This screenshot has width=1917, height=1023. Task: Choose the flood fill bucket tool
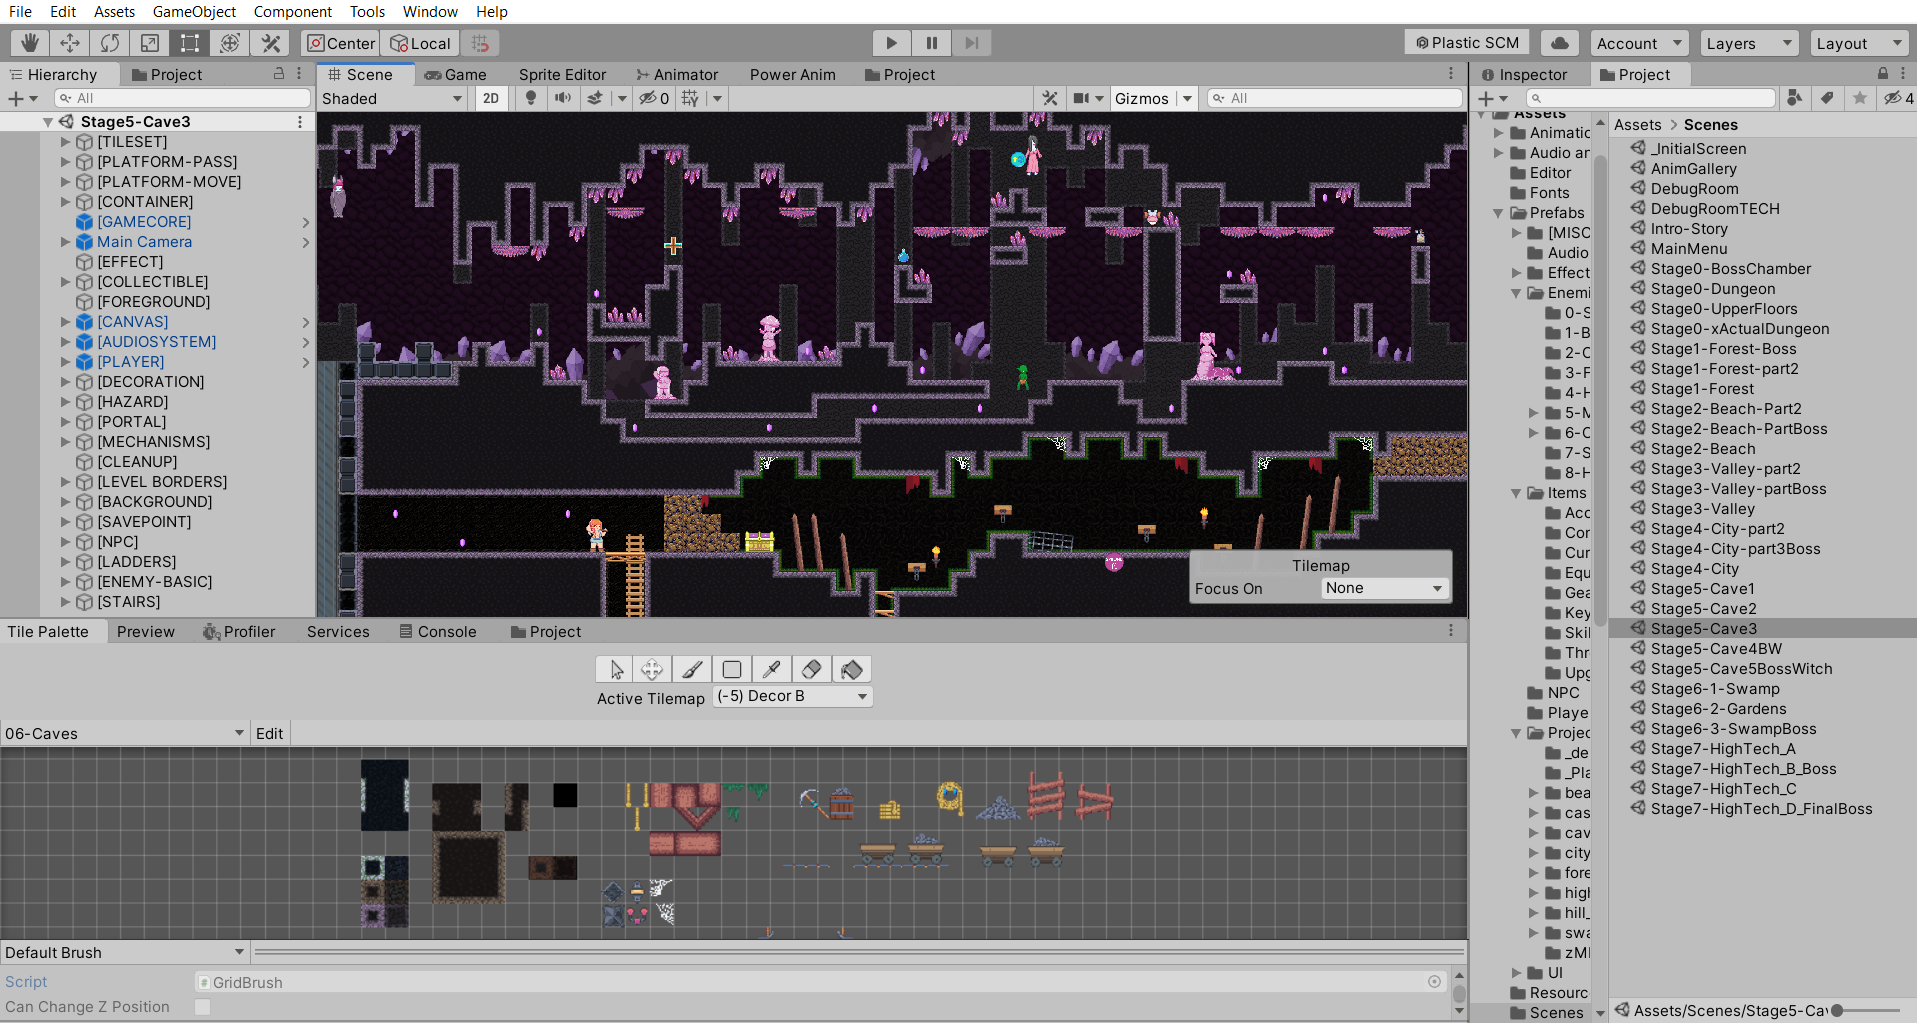852,669
